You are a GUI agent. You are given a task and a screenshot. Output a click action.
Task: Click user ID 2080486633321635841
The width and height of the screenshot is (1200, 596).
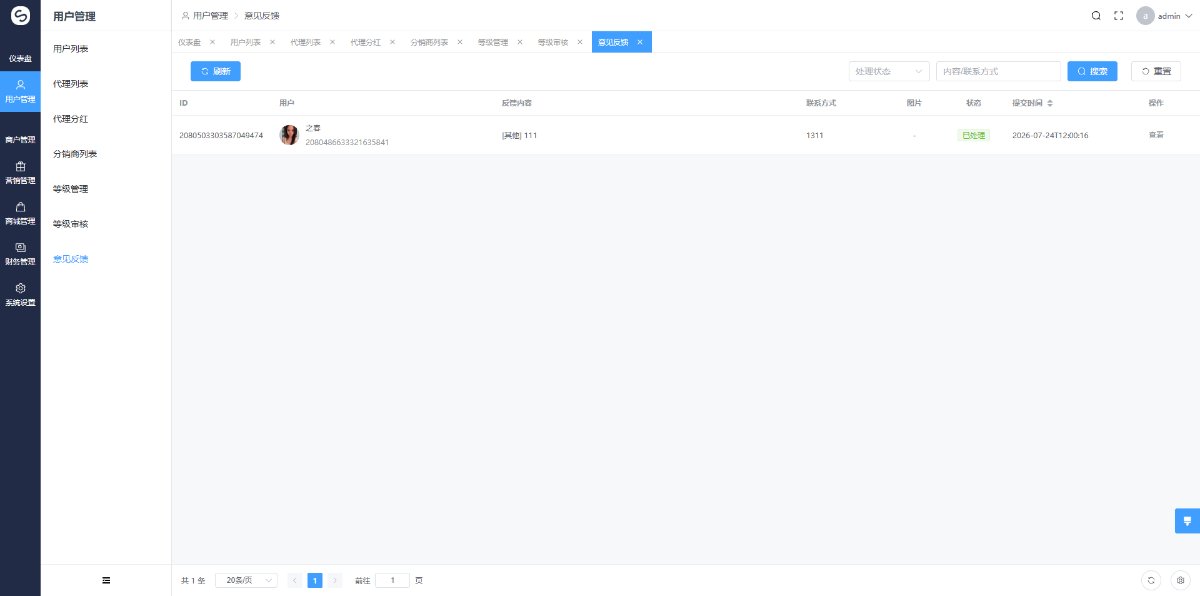tap(347, 143)
